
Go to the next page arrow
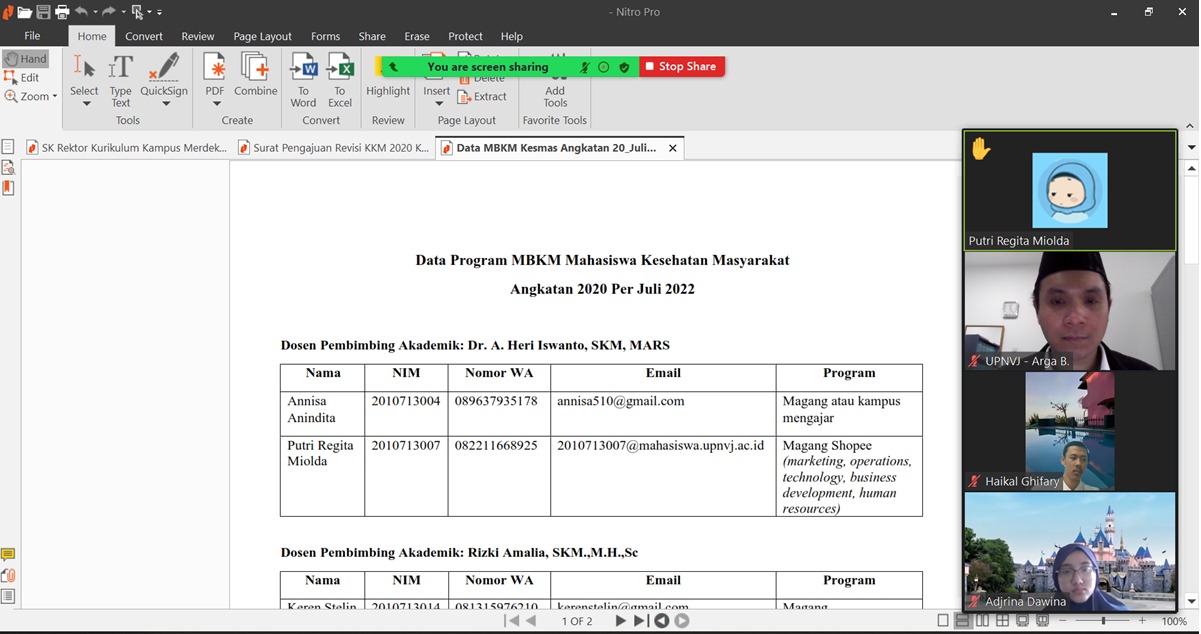[620, 621]
